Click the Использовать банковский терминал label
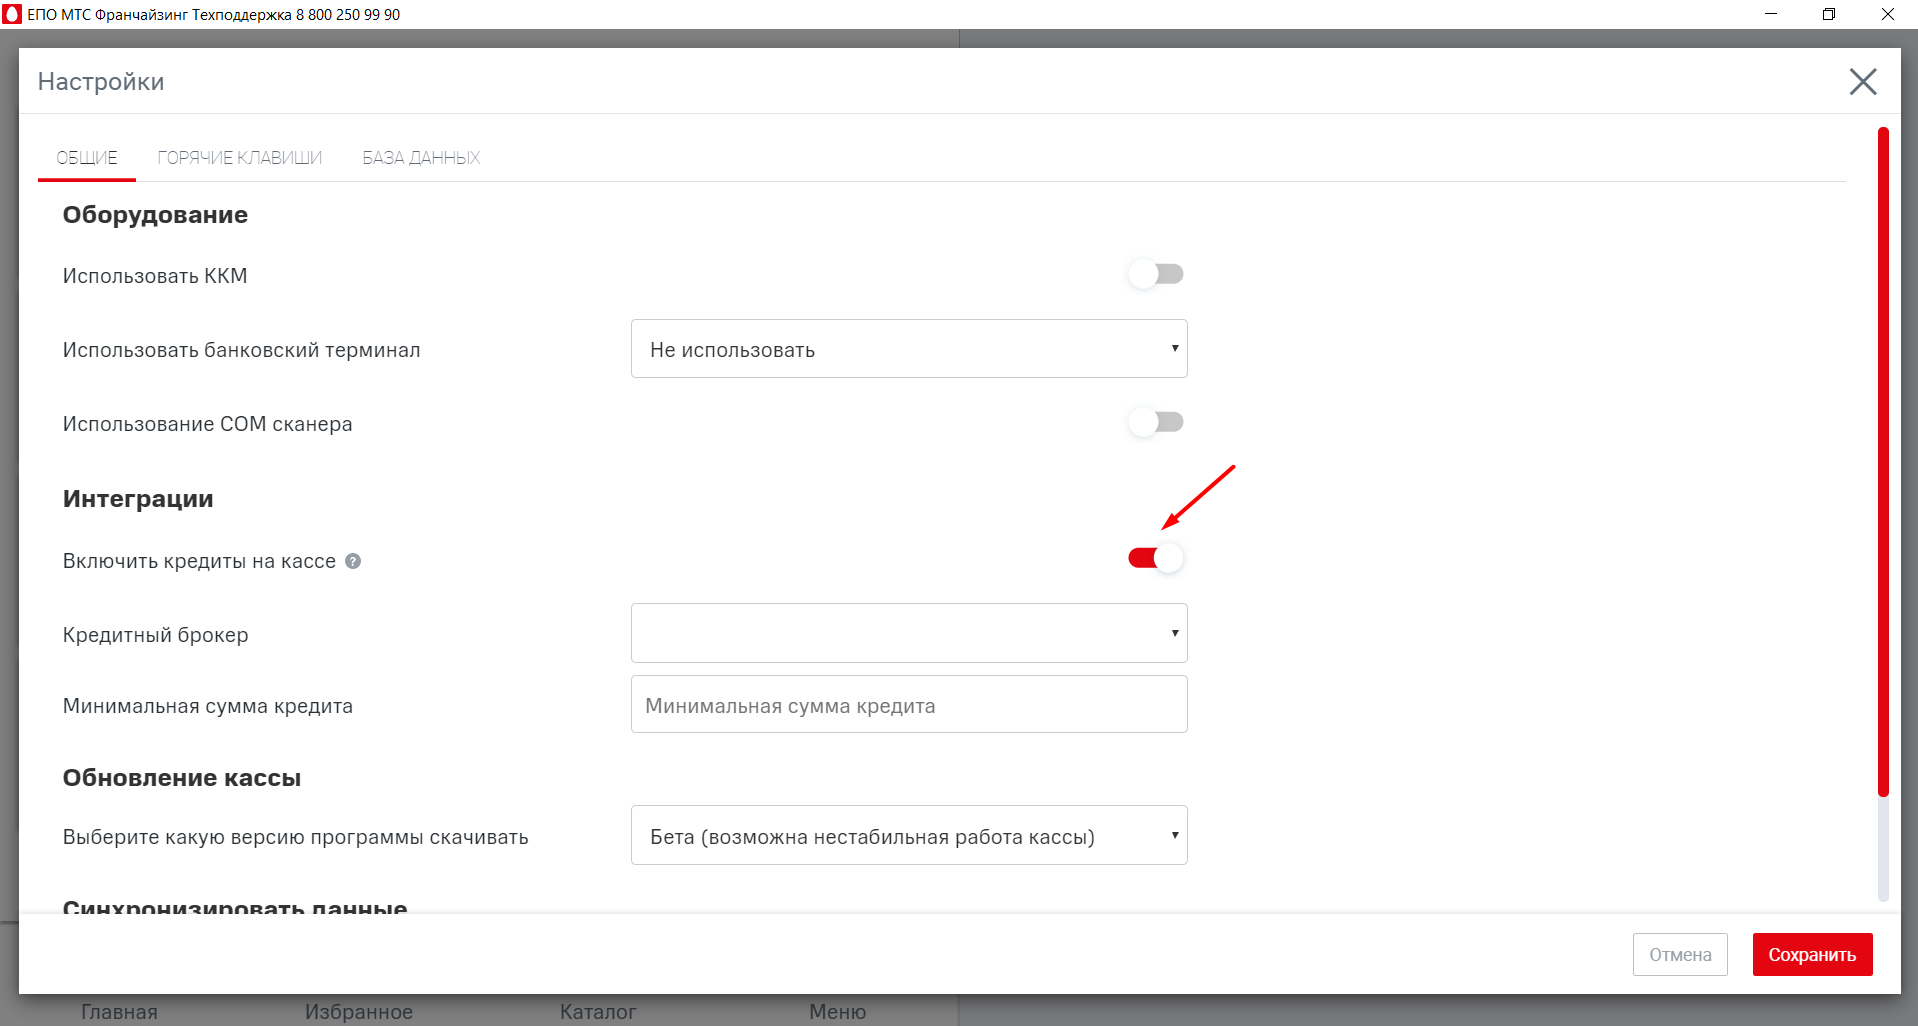The height and width of the screenshot is (1026, 1918). pyautogui.click(x=241, y=350)
